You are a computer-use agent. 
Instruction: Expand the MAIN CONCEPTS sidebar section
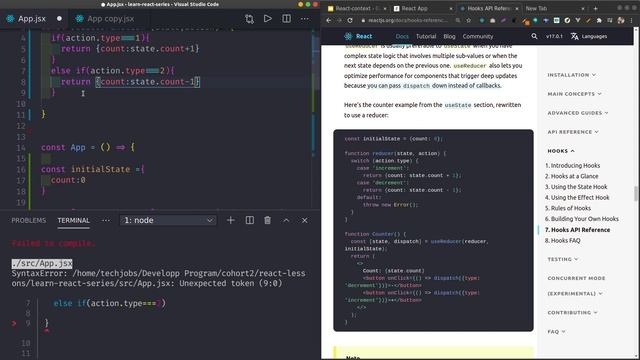pyautogui.click(x=574, y=94)
